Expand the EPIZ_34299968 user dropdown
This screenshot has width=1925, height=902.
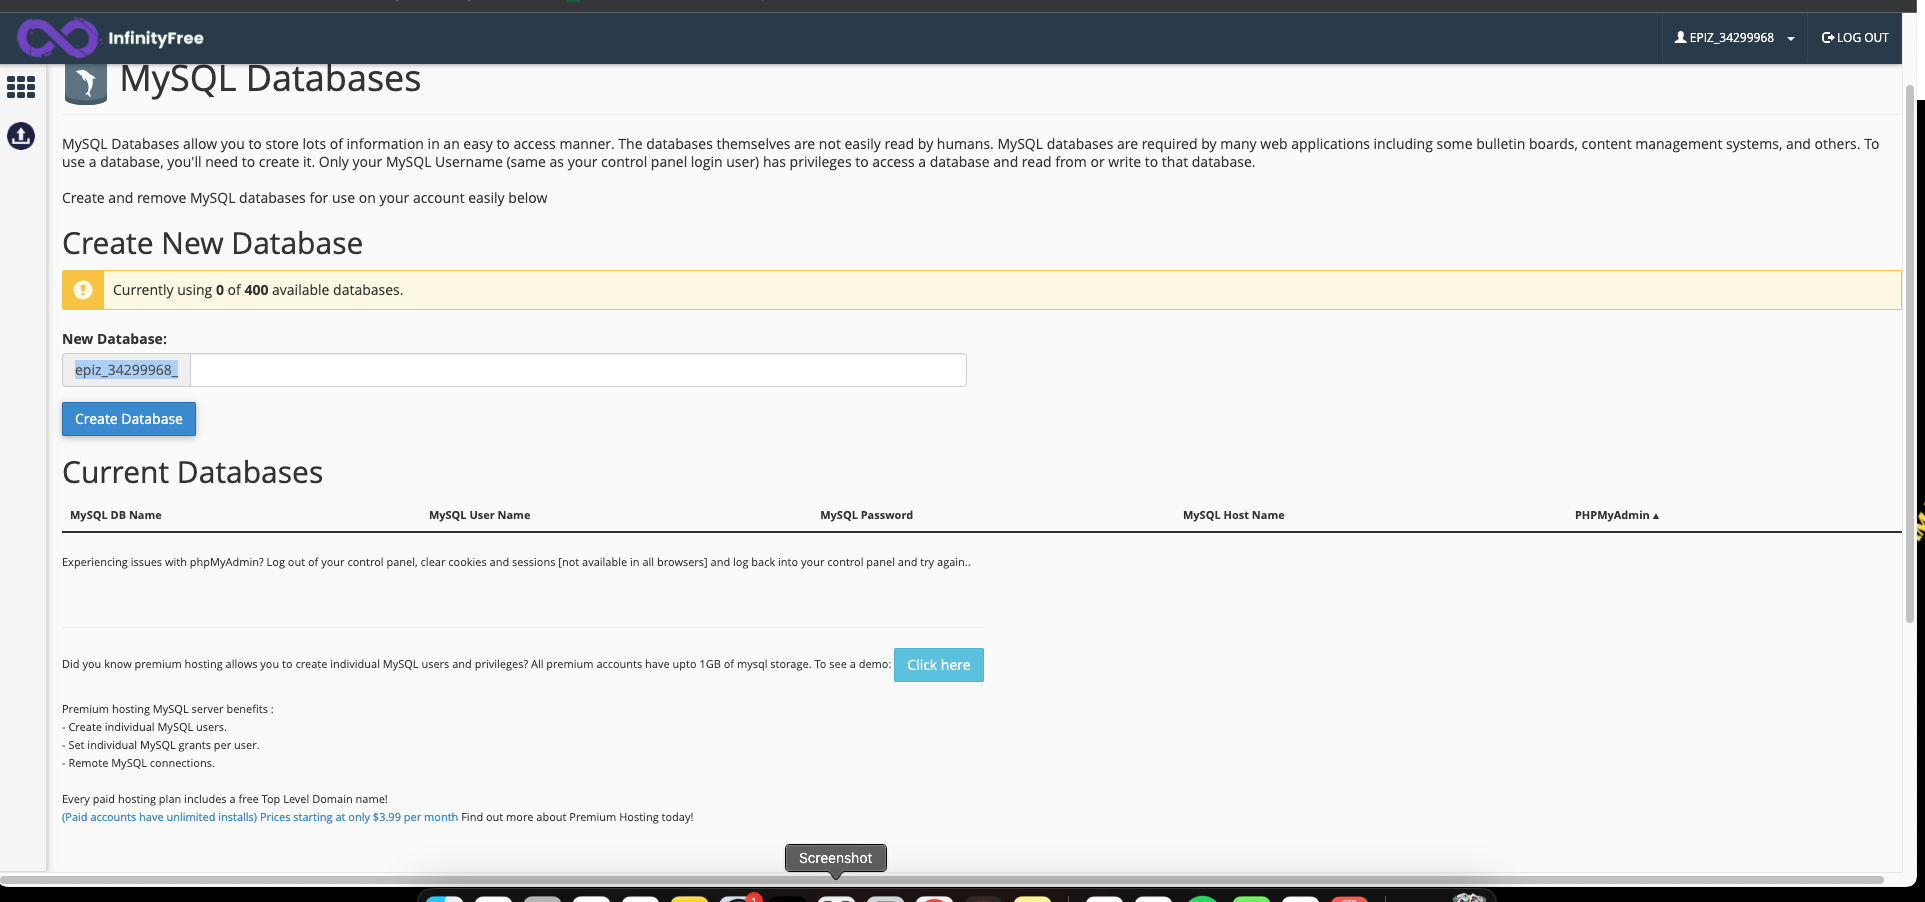click(1734, 38)
